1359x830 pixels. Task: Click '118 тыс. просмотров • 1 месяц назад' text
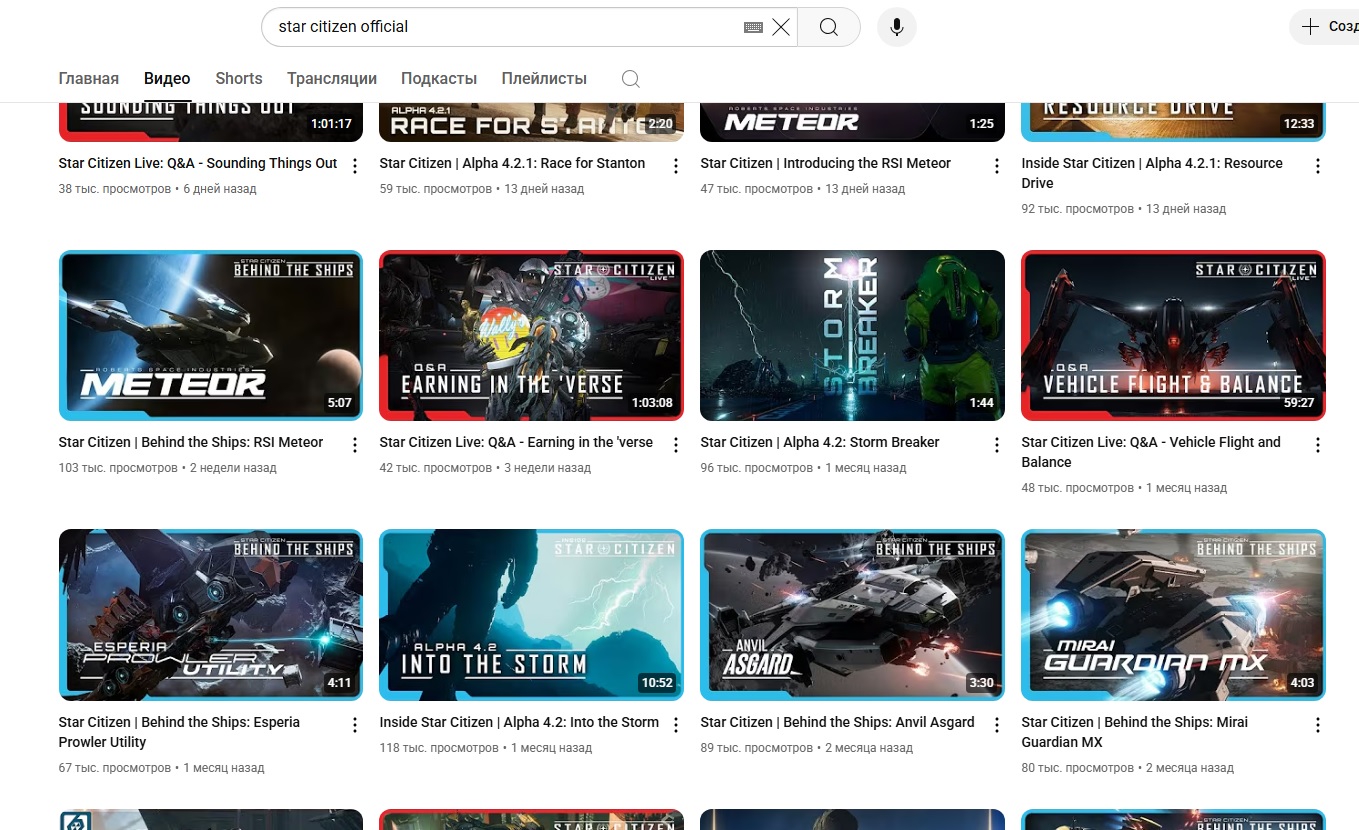[x=486, y=748]
